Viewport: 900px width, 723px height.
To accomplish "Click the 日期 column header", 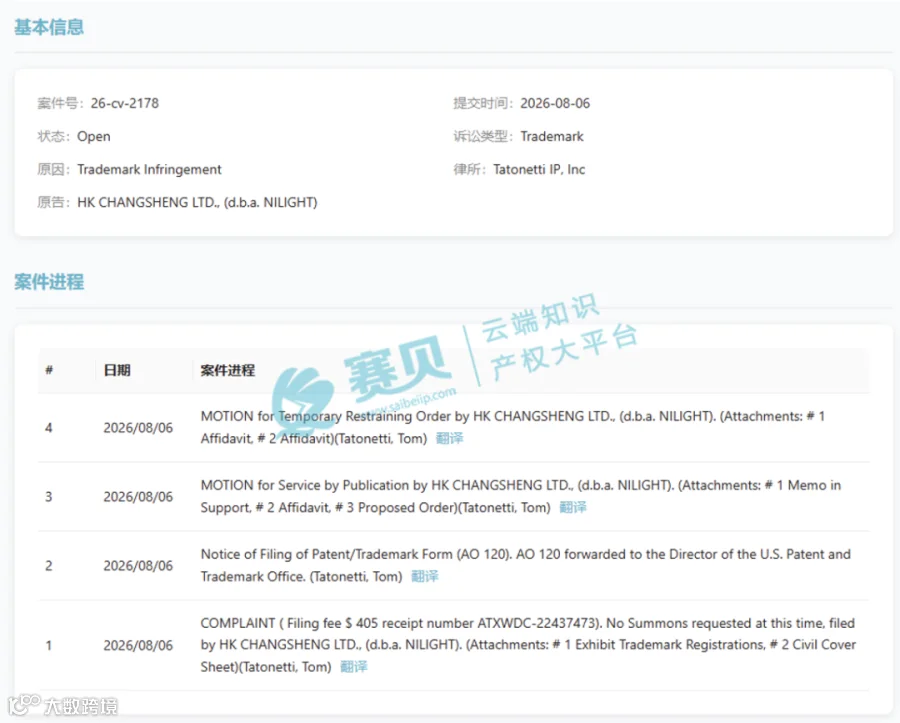I will 117,370.
